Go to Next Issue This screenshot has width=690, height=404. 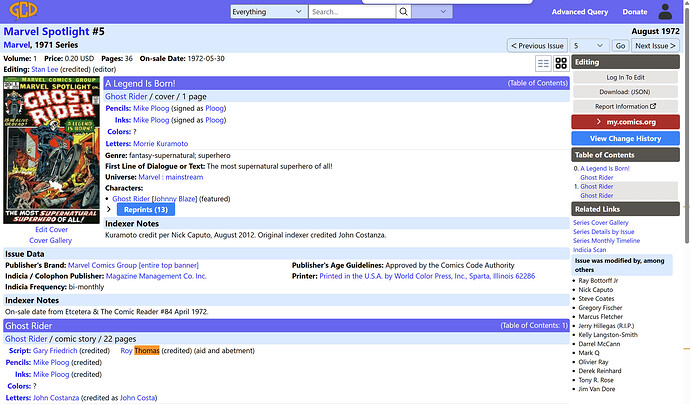(655, 46)
